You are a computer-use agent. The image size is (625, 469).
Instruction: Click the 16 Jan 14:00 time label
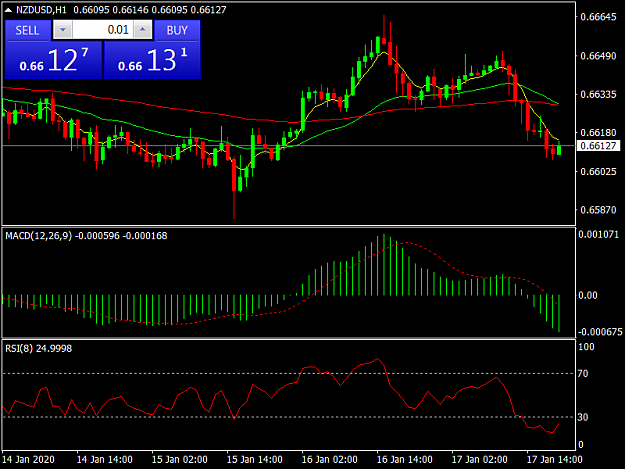click(x=404, y=459)
